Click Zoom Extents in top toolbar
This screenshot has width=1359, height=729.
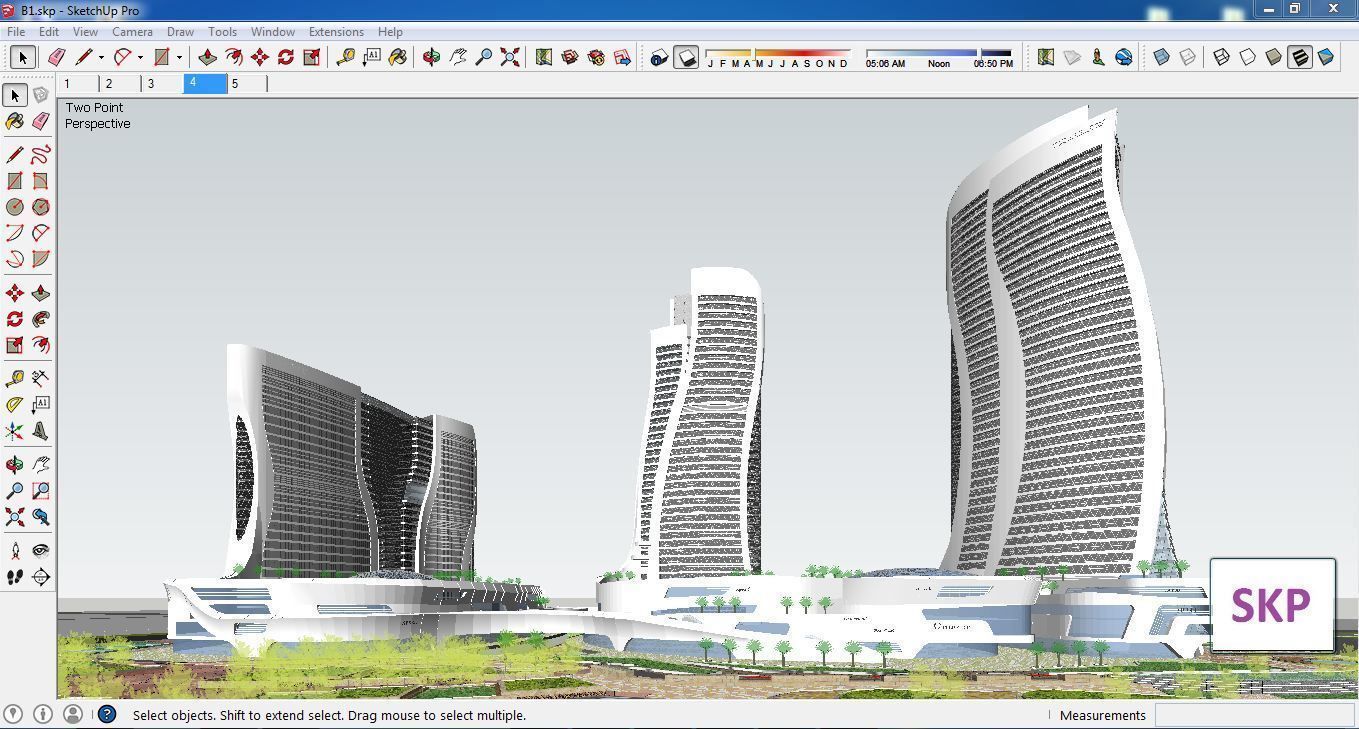point(510,58)
